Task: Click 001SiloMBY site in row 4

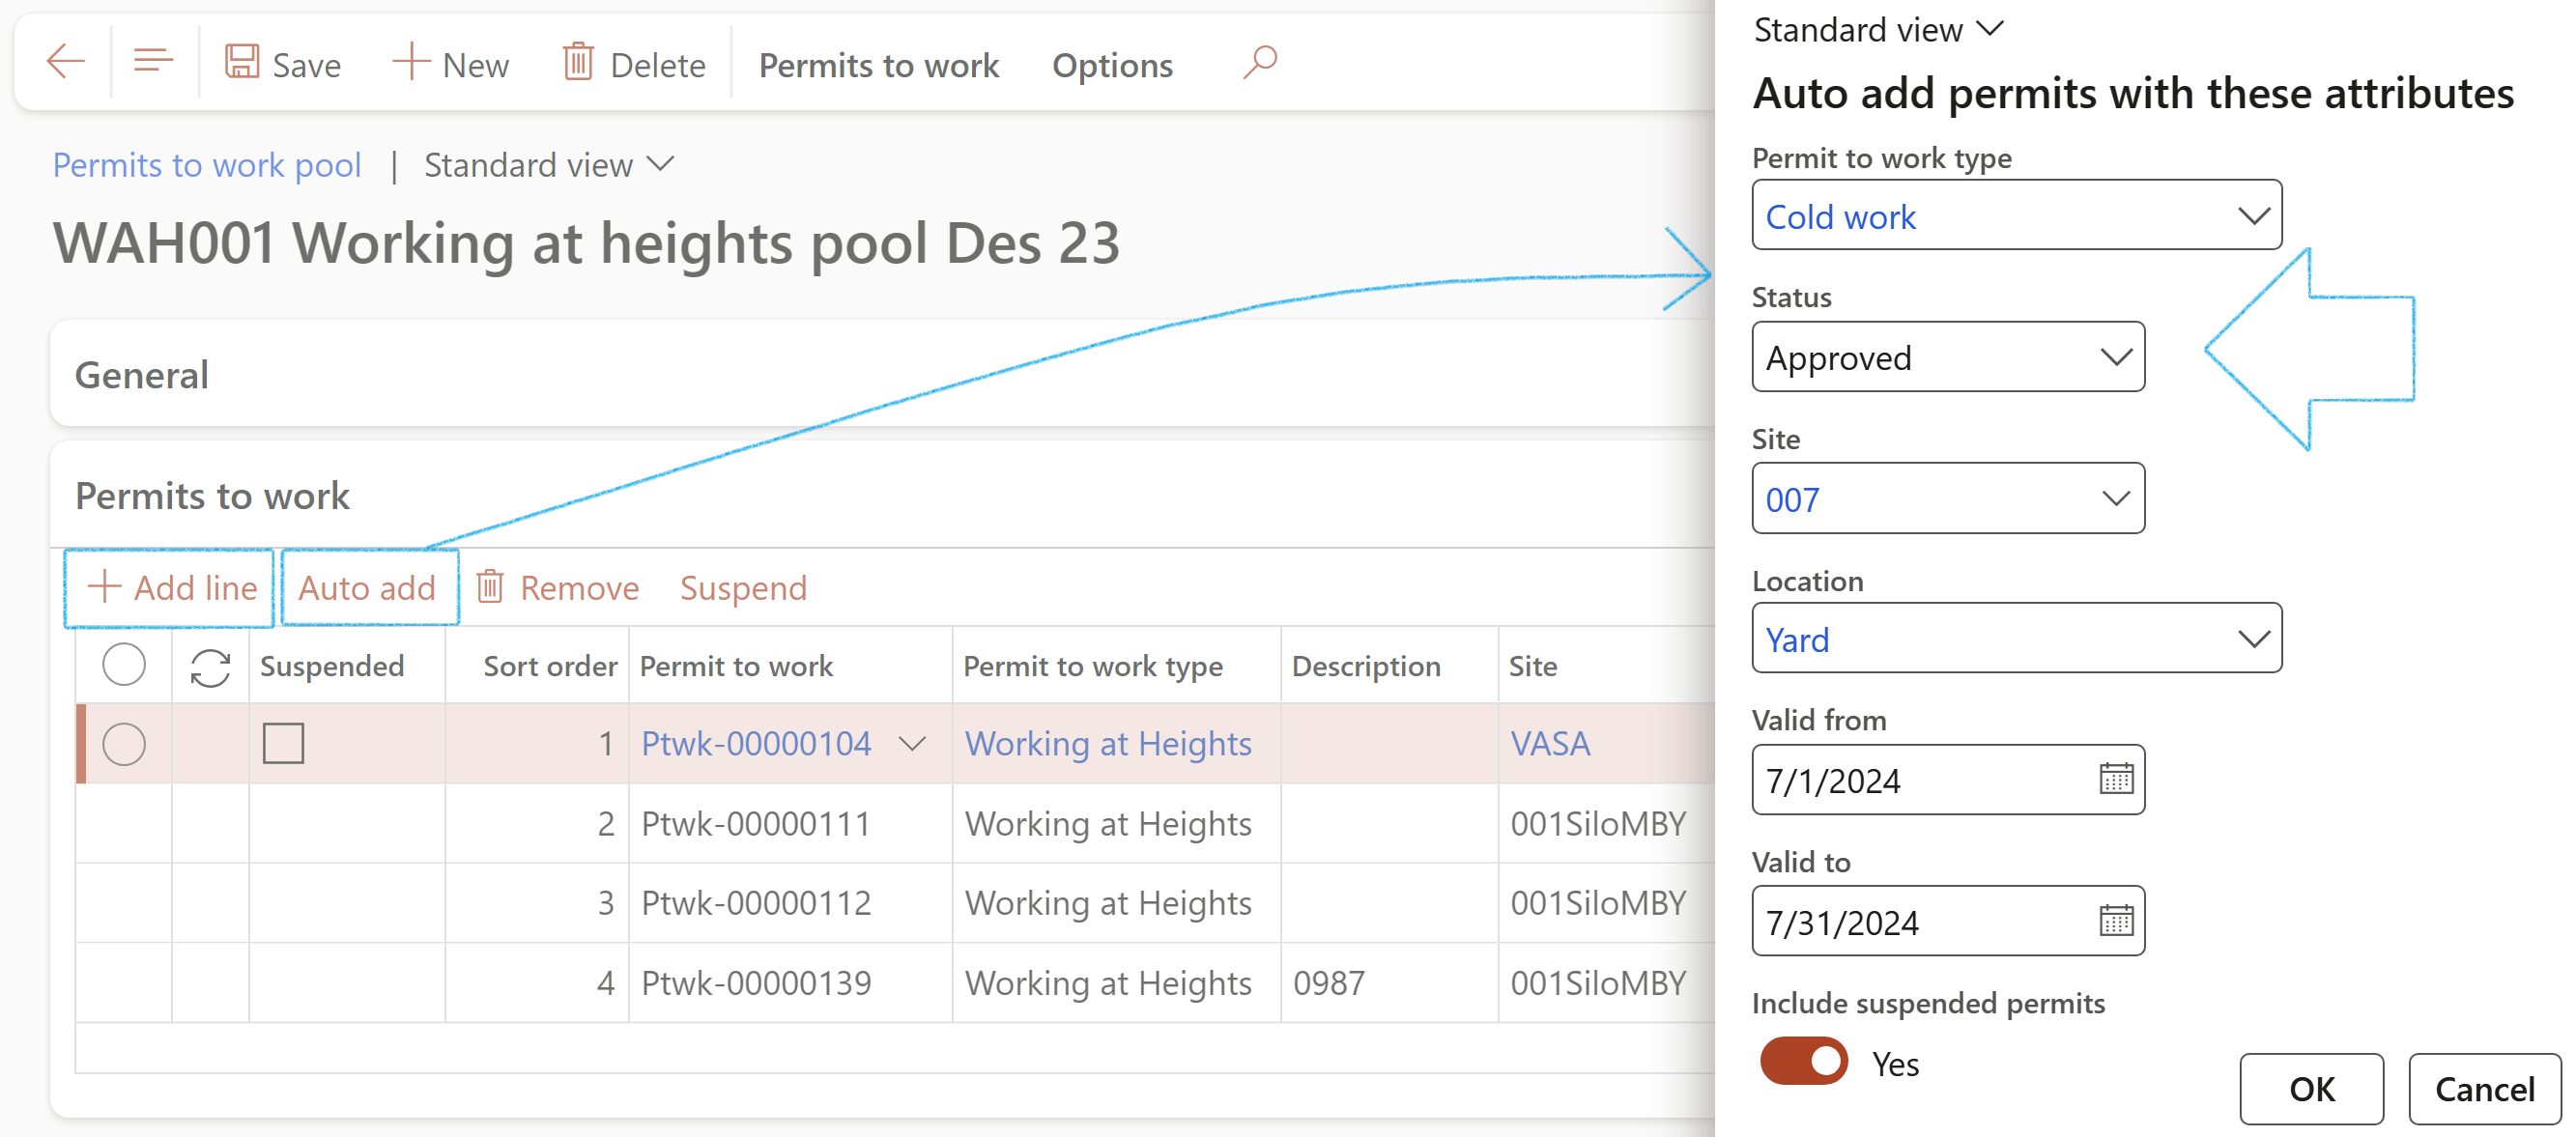Action: point(1598,983)
